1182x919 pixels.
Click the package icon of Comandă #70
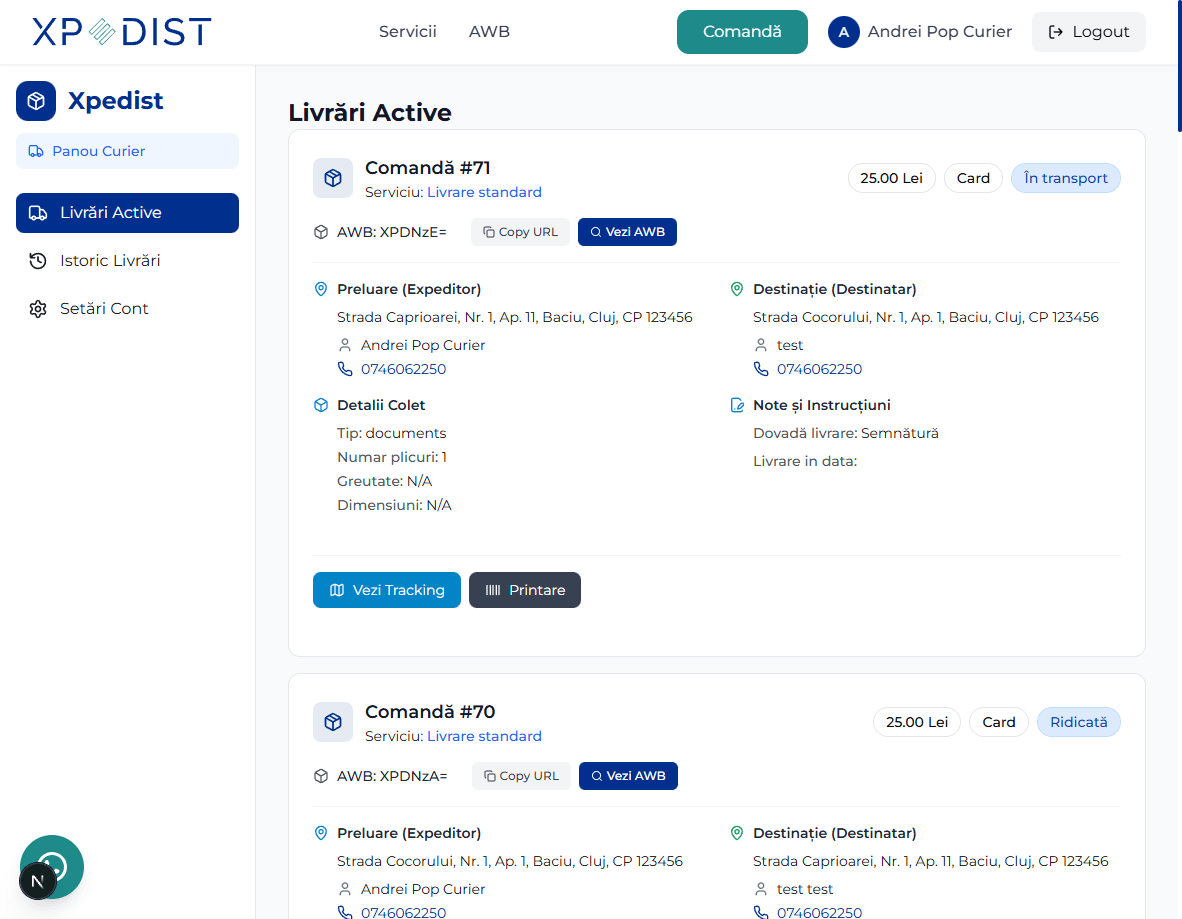(x=333, y=722)
